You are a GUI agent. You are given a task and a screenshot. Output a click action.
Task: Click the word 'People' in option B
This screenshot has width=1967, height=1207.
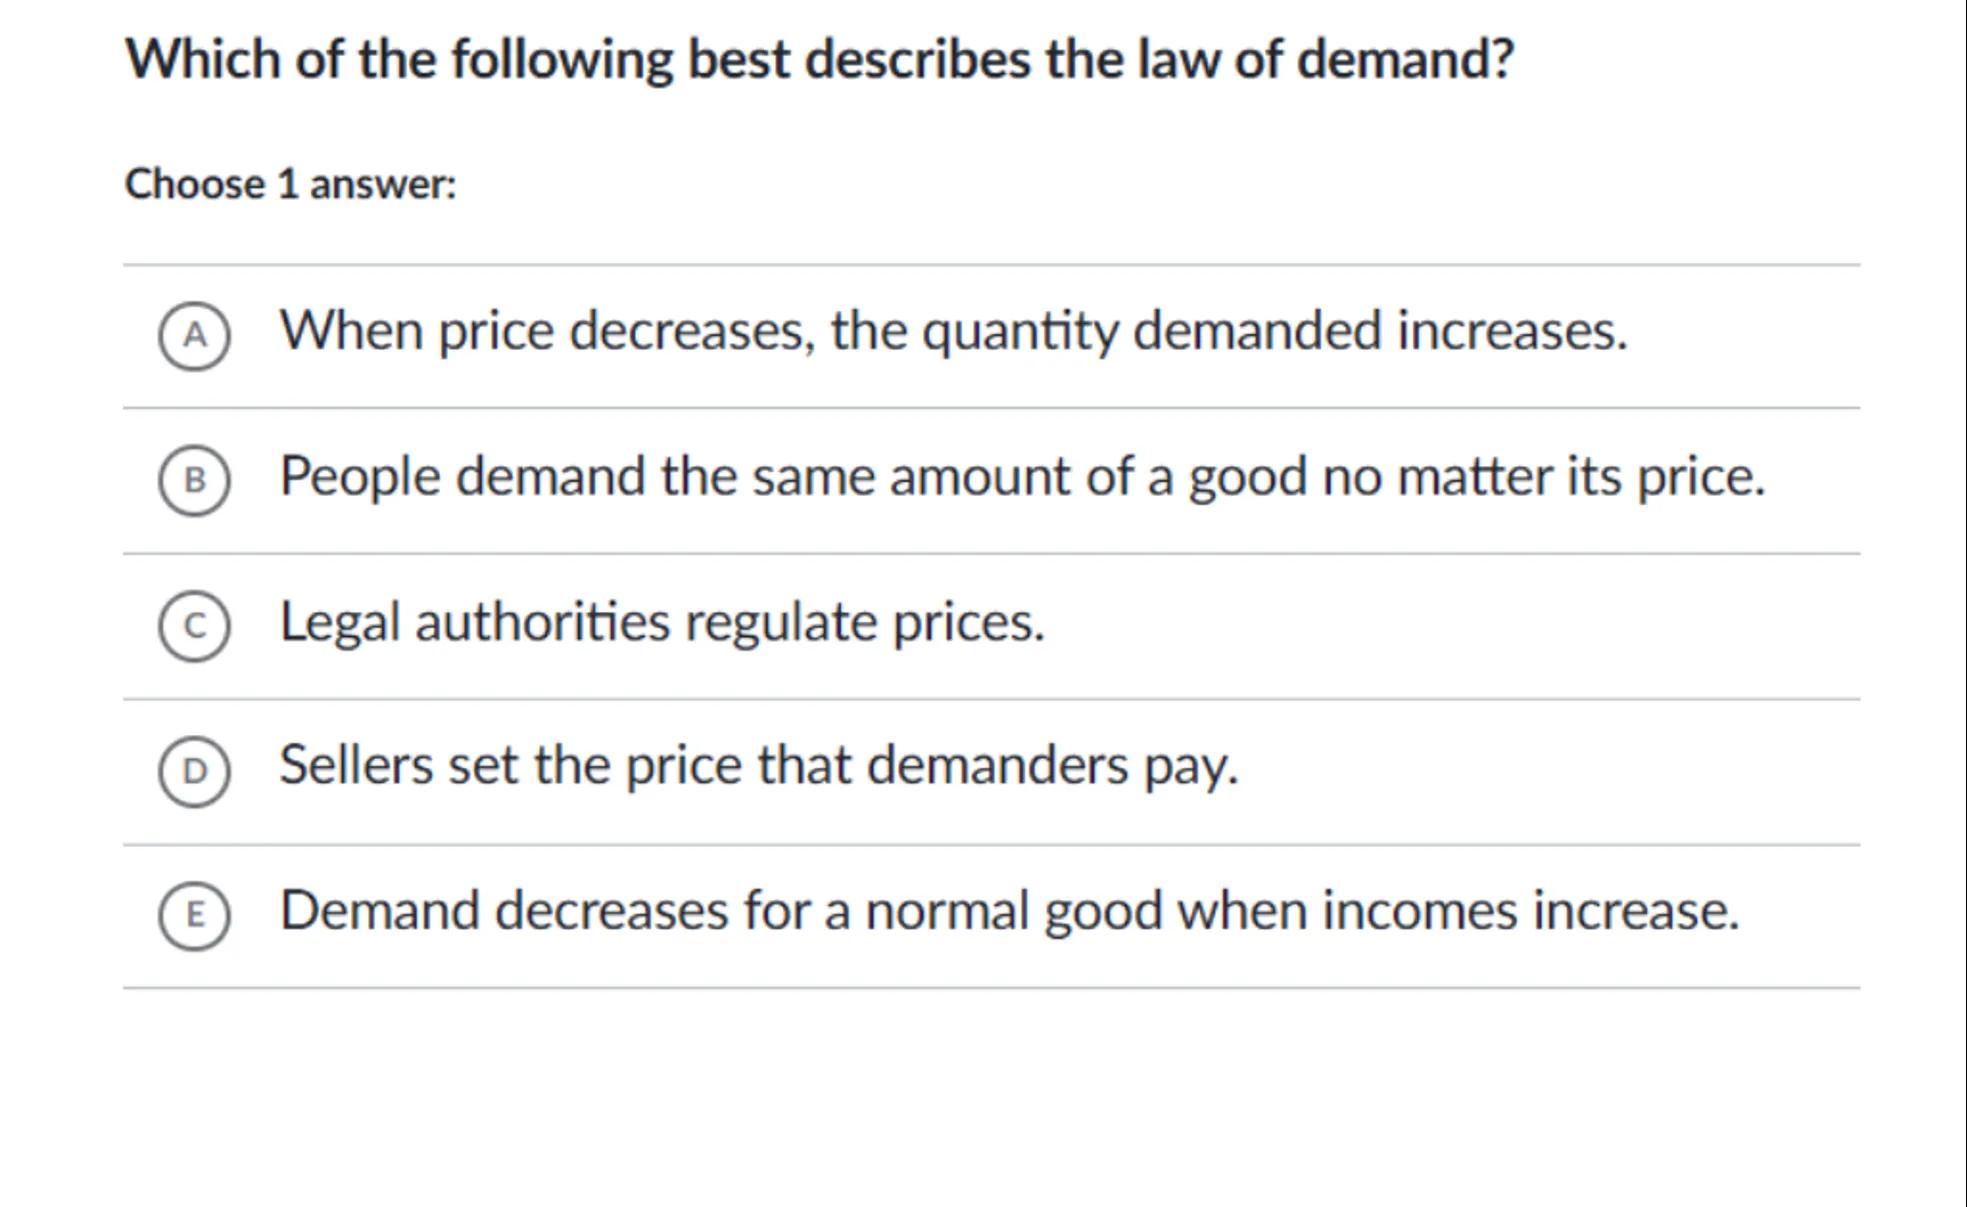tap(359, 476)
